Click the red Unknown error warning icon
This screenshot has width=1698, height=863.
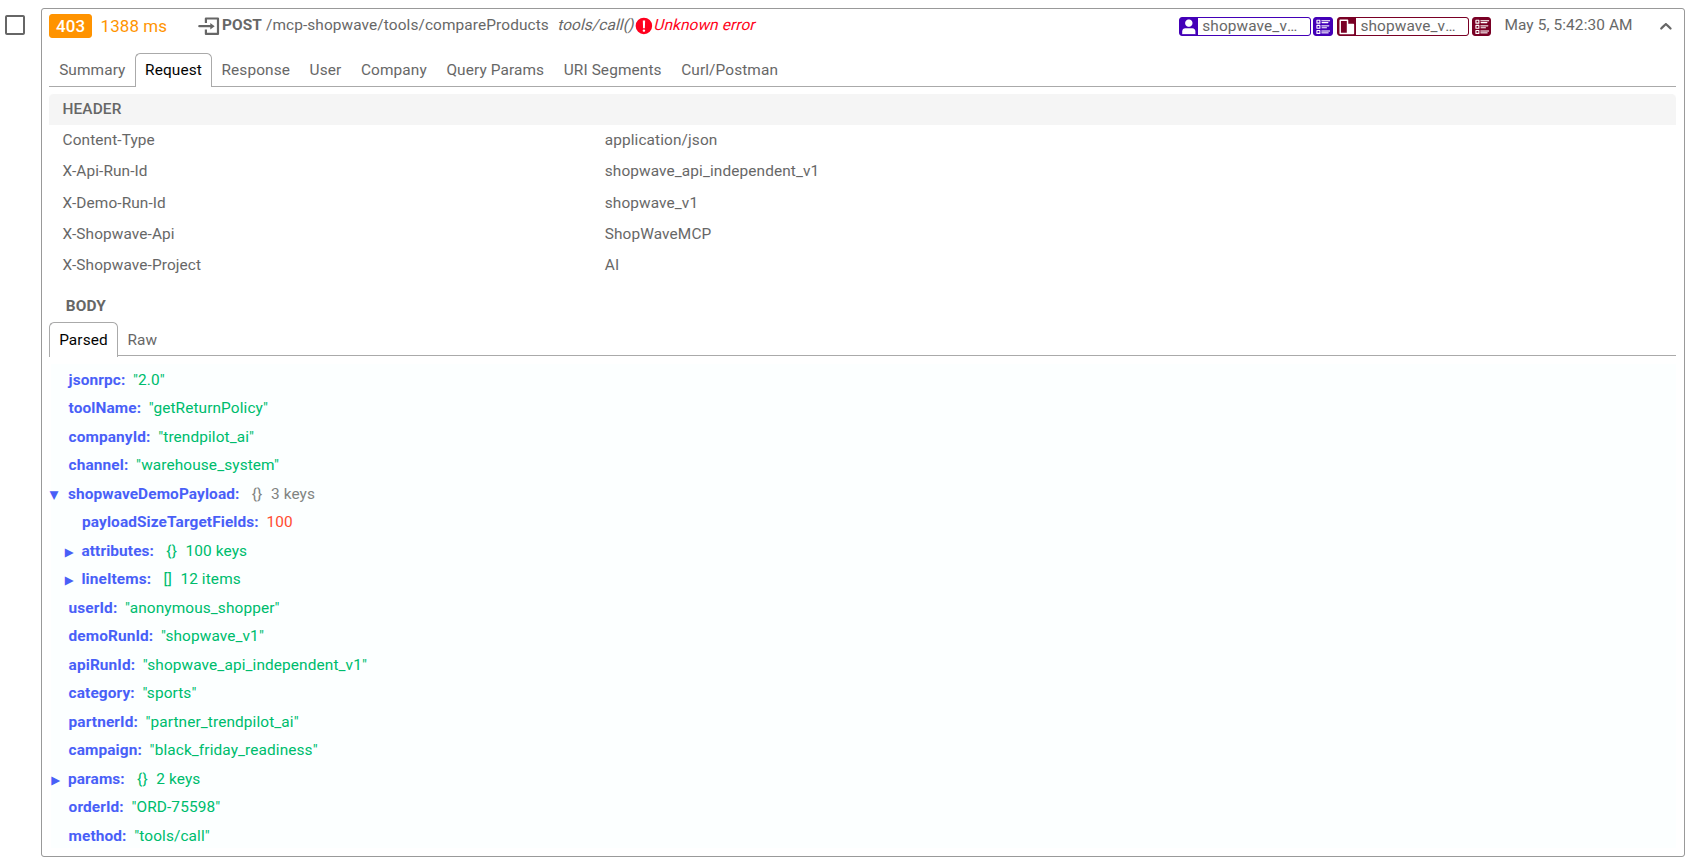click(644, 26)
